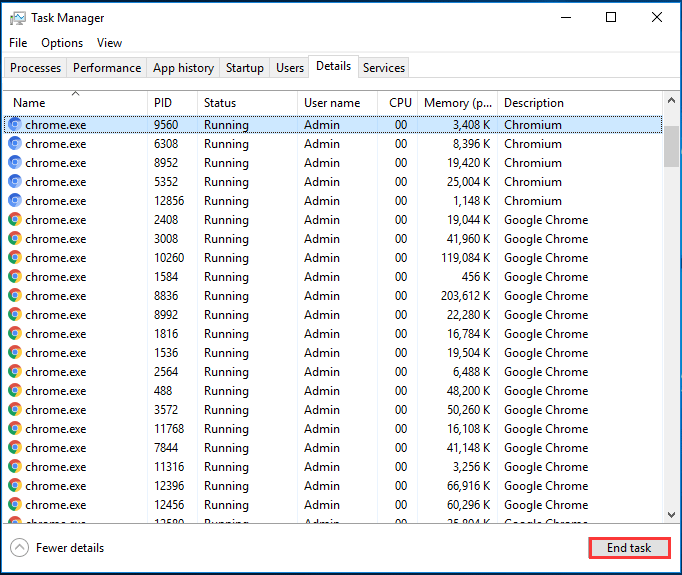Select the Details tab

pyautogui.click(x=334, y=66)
